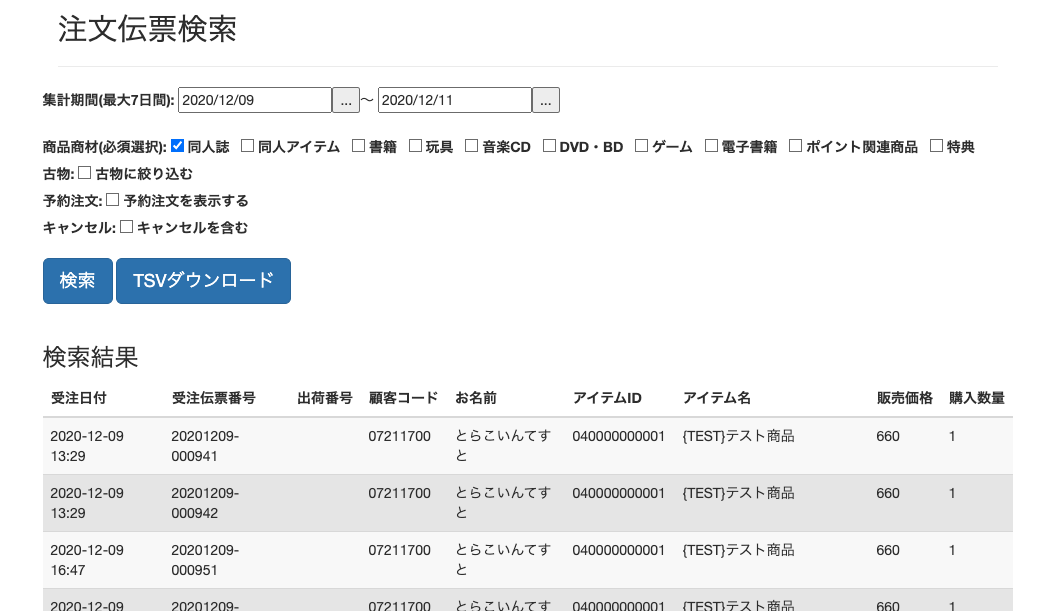Screen dimensions: 1041x611
Task: Click the start date input field
Action: 254,100
